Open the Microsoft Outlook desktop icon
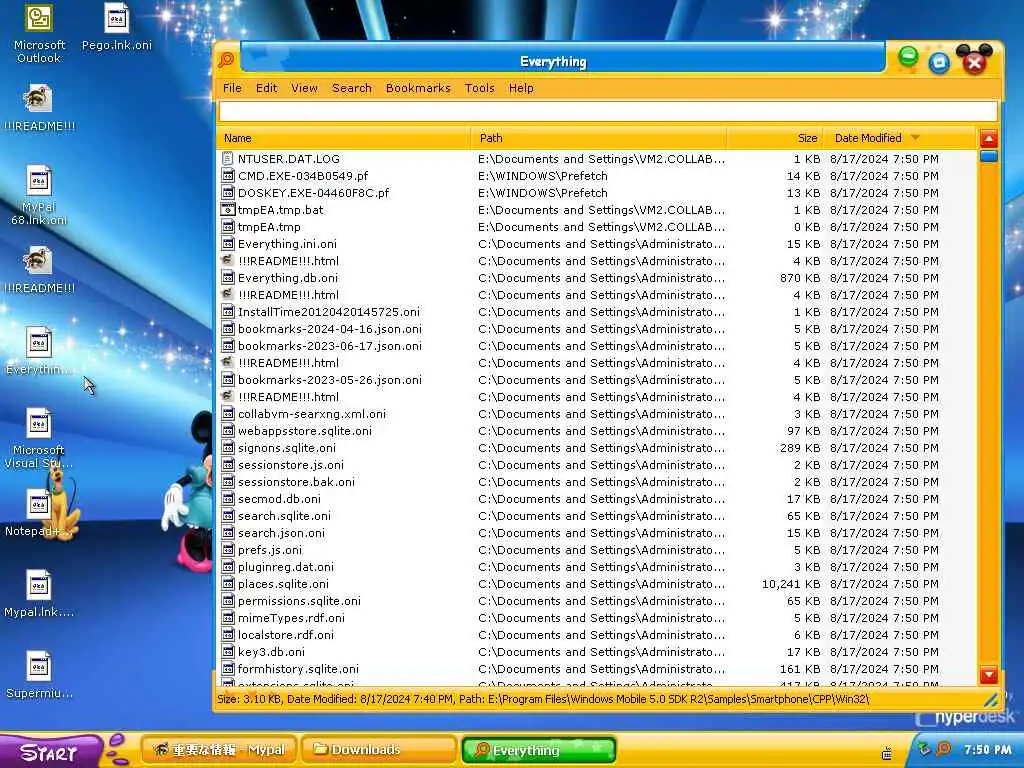 point(39,33)
